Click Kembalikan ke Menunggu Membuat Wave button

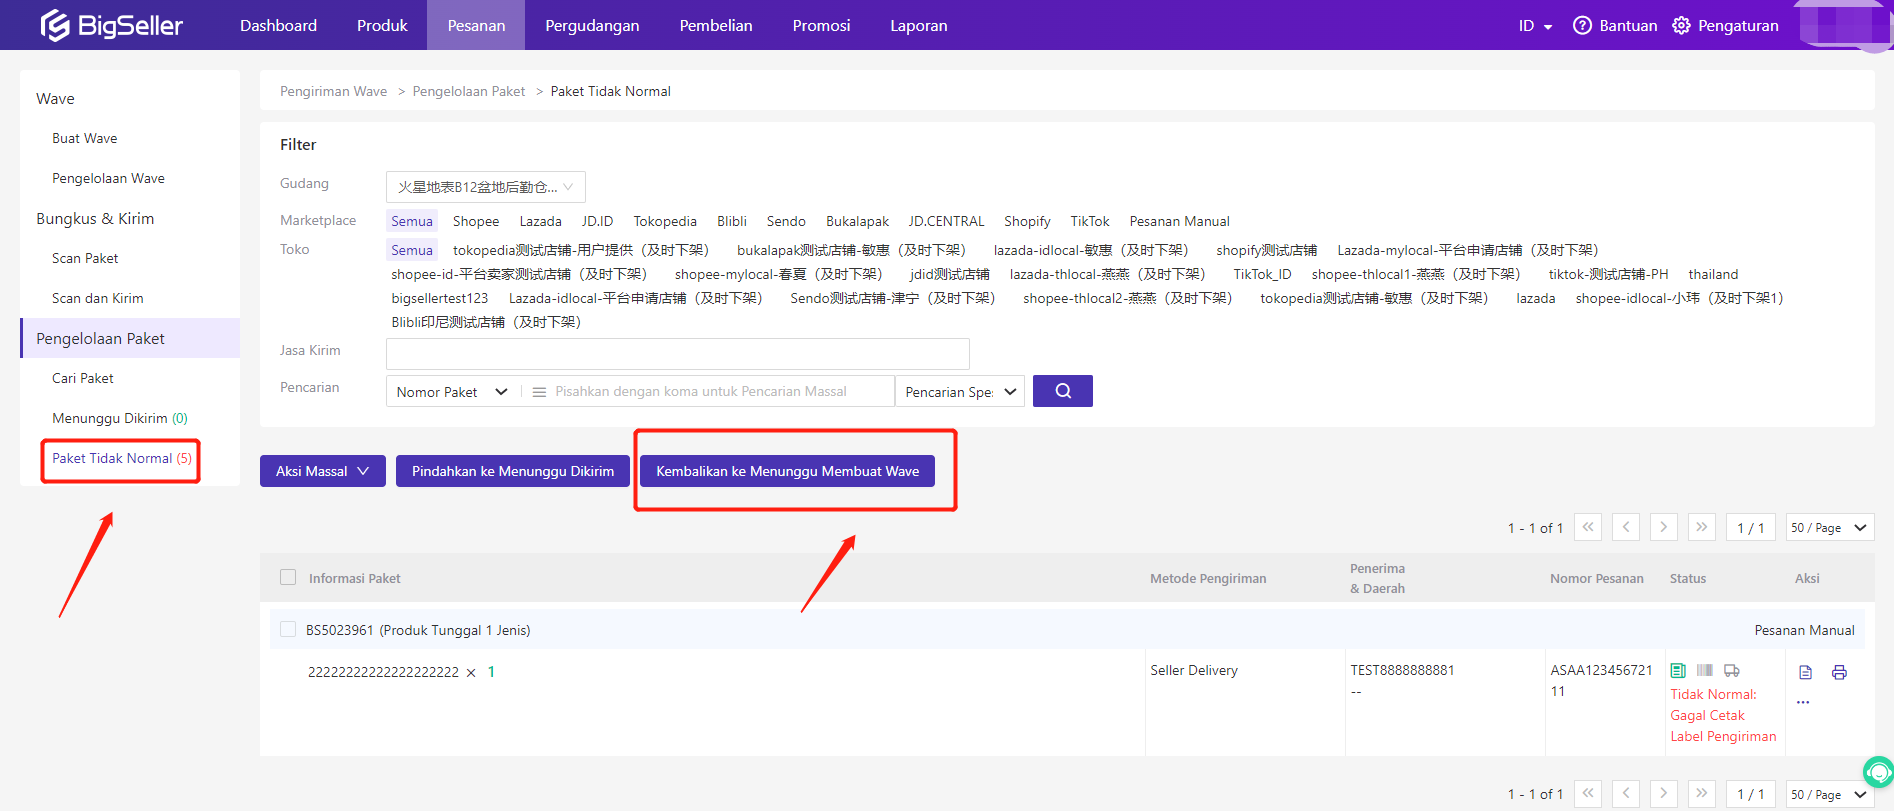(x=787, y=471)
